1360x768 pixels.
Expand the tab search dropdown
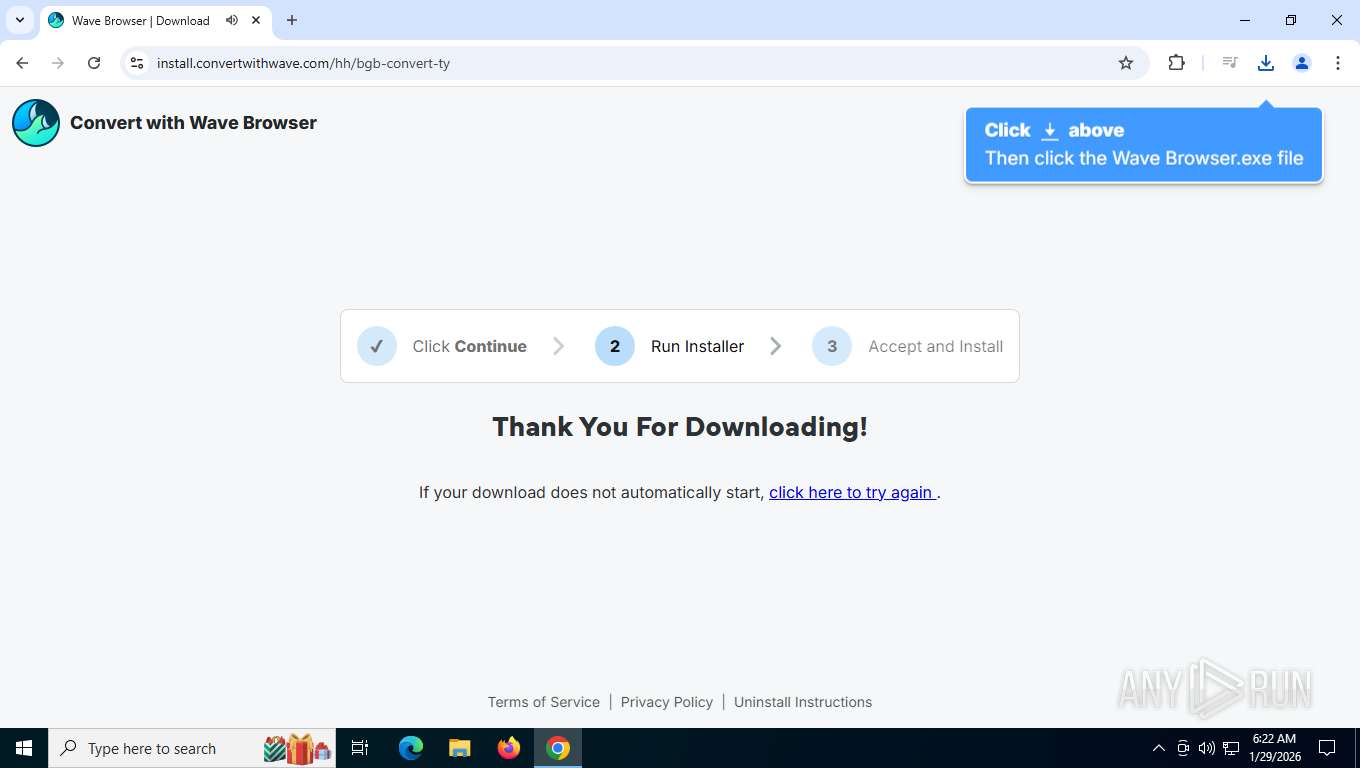tap(19, 20)
